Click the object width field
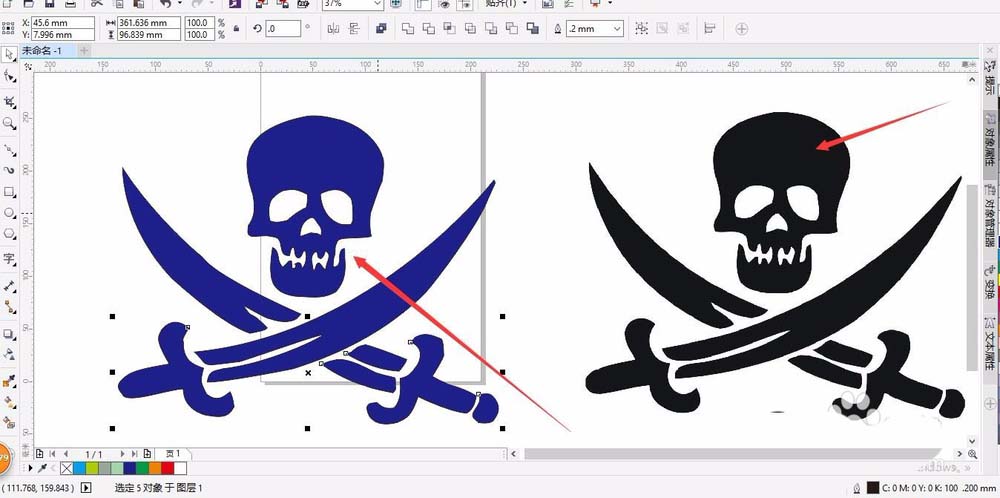Viewport: 1000px width, 498px height. [149, 22]
